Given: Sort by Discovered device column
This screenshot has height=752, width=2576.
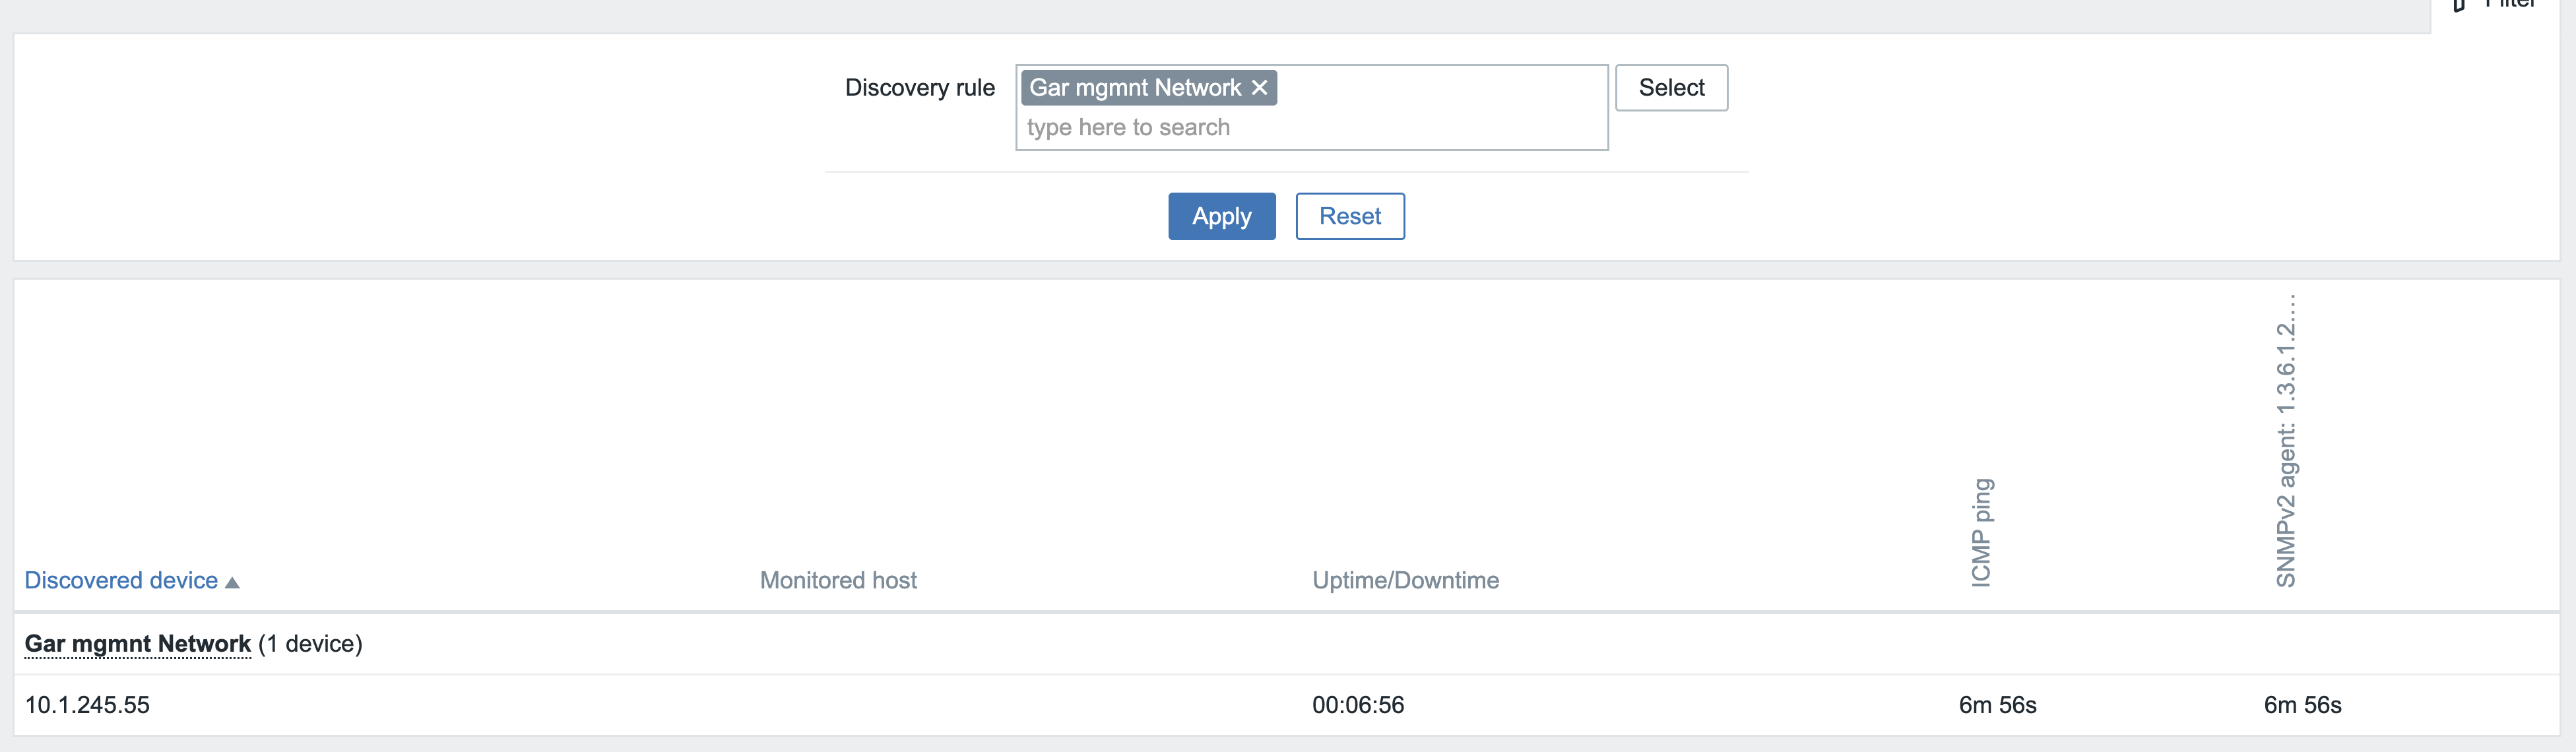Looking at the screenshot, I should coord(121,580).
